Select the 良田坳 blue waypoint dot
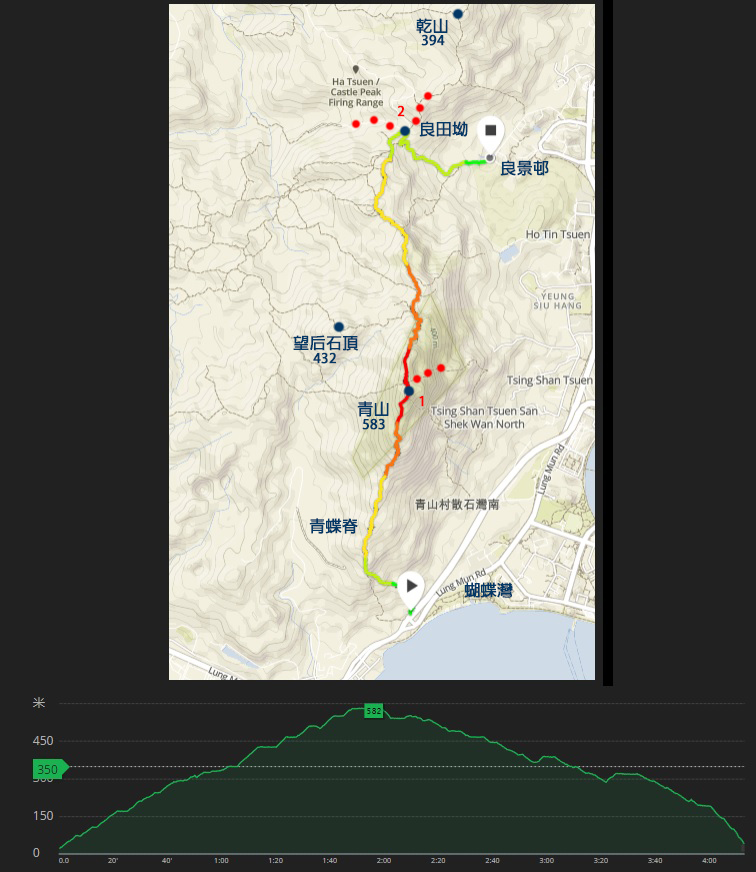Viewport: 756px width, 872px height. click(405, 131)
